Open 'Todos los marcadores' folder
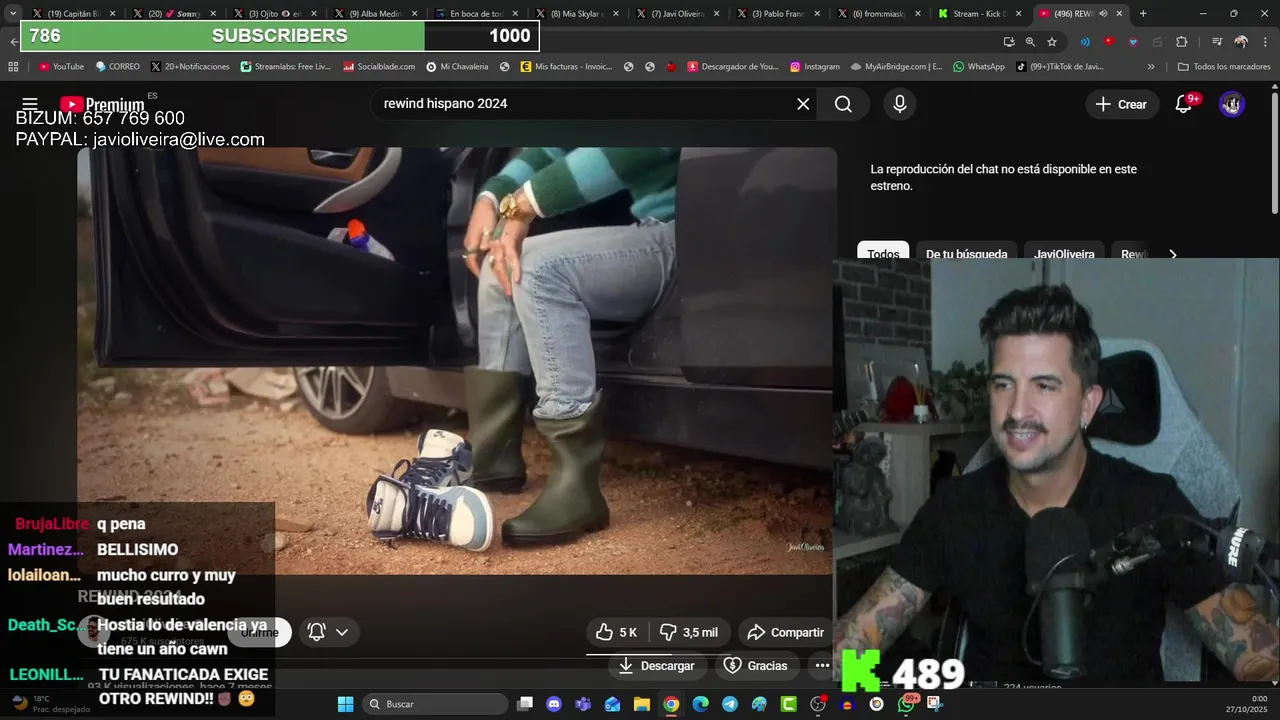 click(1224, 67)
